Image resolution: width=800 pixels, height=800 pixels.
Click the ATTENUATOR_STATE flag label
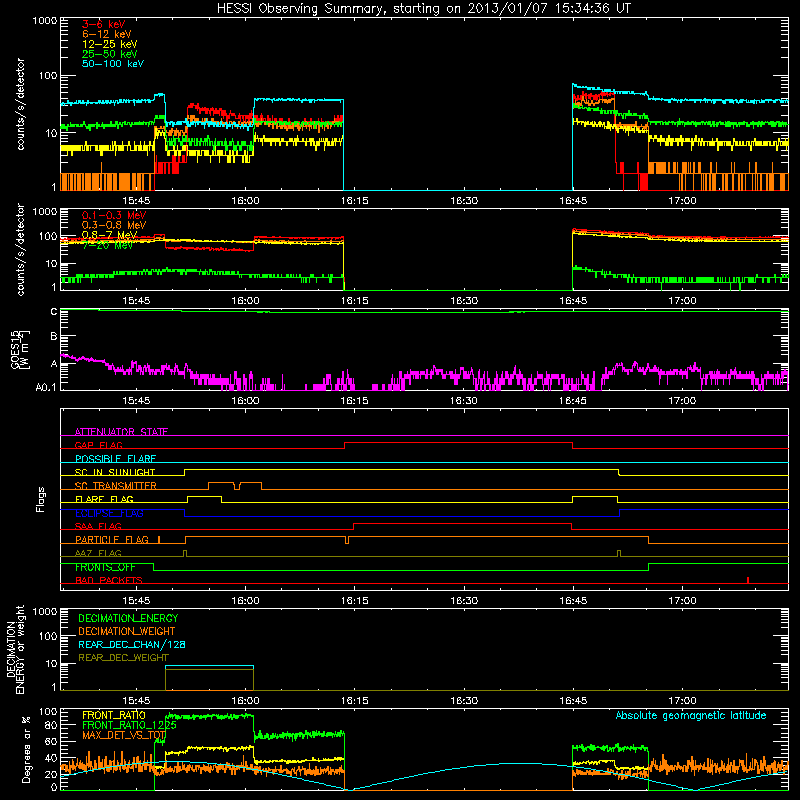pyautogui.click(x=121, y=432)
